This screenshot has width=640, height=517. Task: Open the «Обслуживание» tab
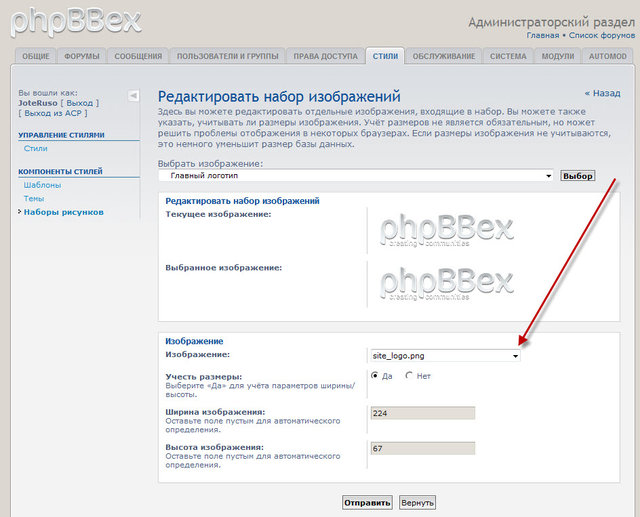pyautogui.click(x=443, y=56)
